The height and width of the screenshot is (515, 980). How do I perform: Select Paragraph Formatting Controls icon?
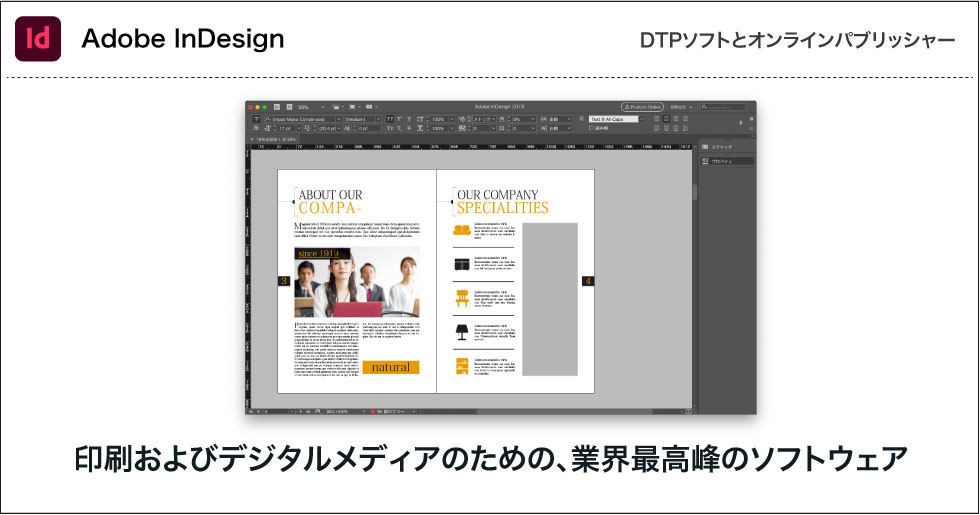(256, 128)
